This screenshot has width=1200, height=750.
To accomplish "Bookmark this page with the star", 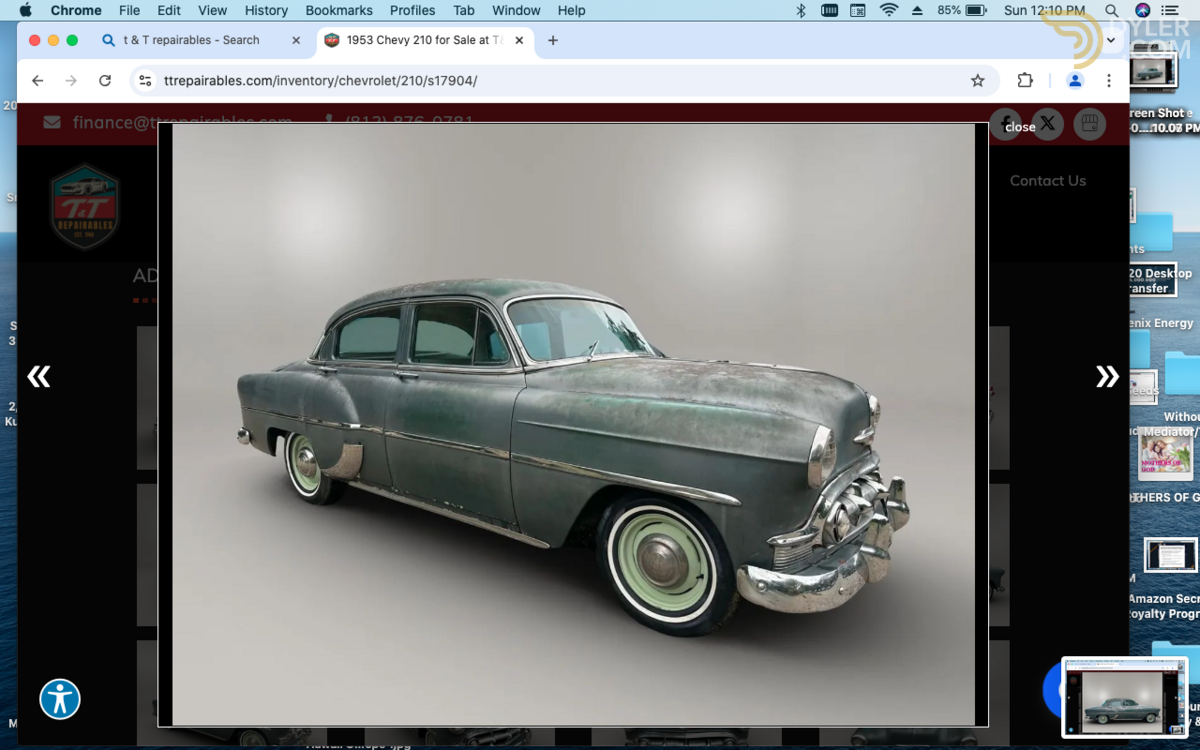I will 978,81.
